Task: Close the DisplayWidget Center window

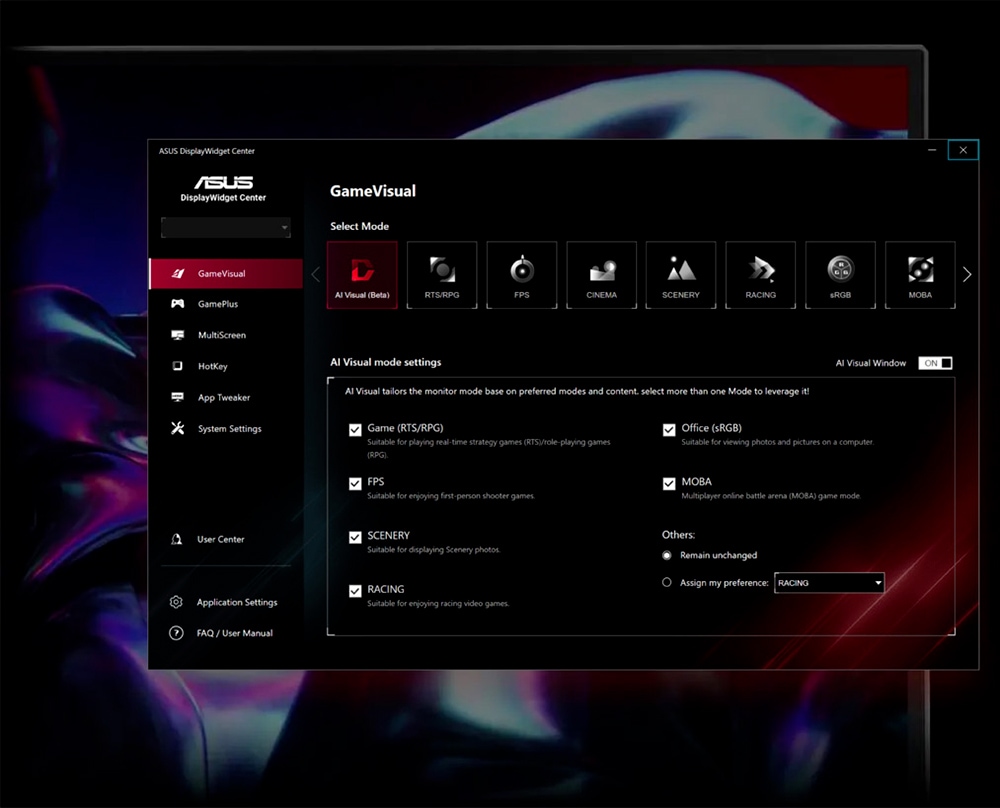Action: tap(963, 150)
